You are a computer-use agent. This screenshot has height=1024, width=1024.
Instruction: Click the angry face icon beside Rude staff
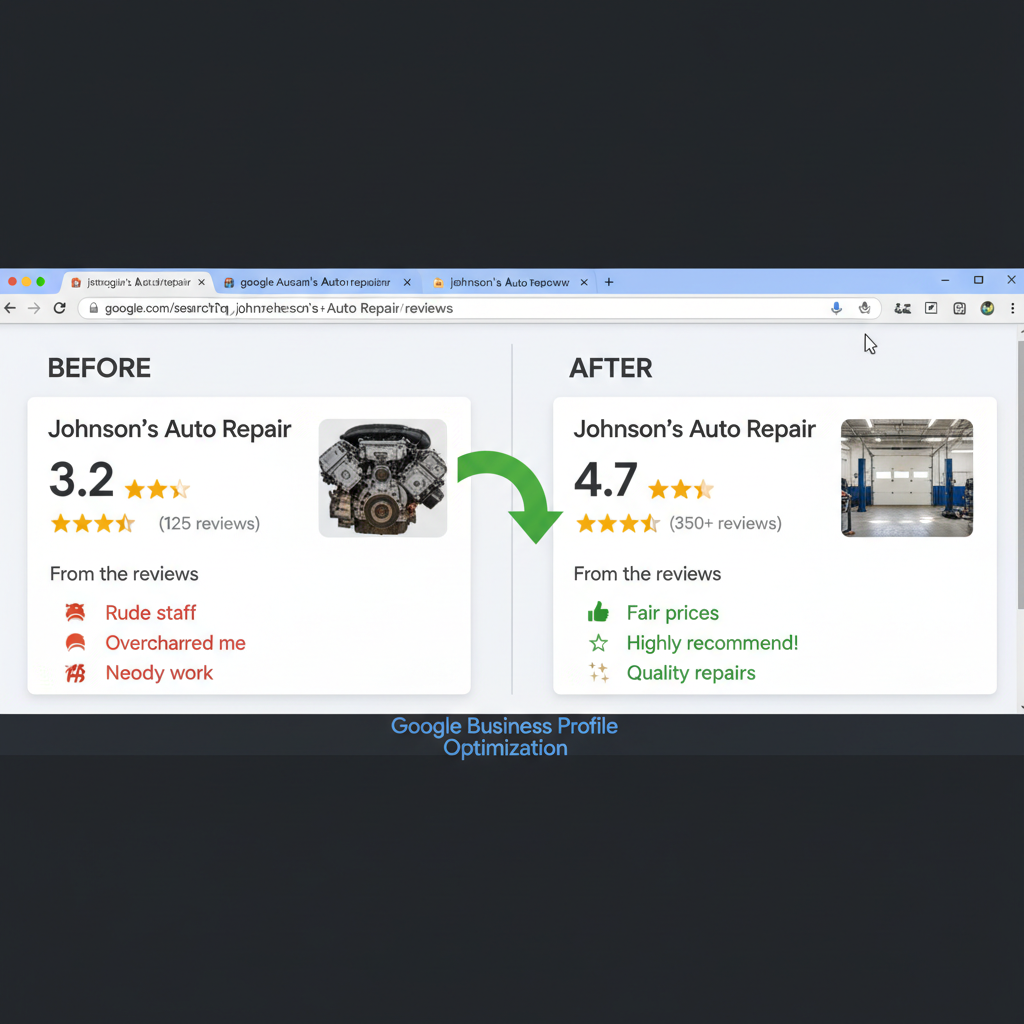point(75,613)
